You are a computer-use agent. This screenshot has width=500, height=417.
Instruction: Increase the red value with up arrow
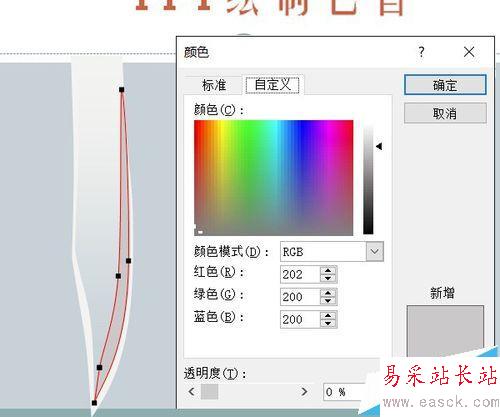coord(328,271)
